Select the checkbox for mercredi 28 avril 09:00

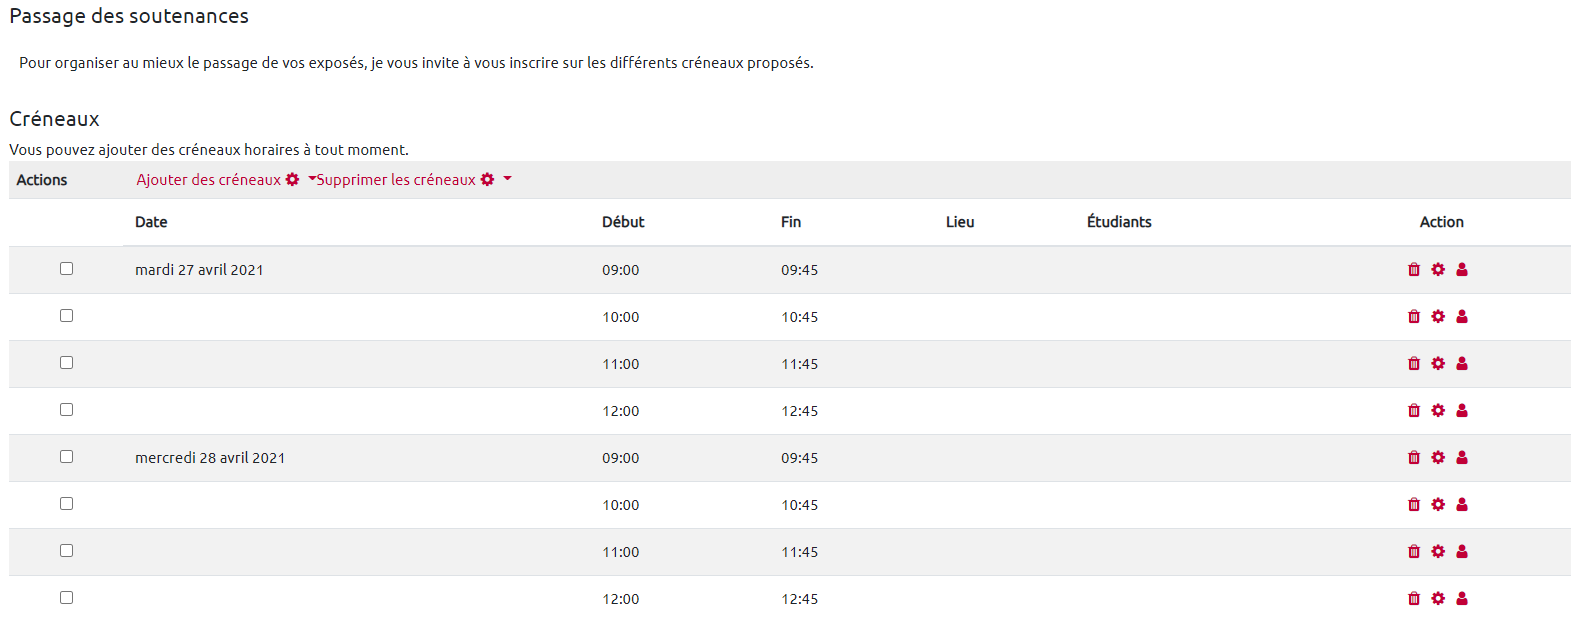pyautogui.click(x=66, y=457)
